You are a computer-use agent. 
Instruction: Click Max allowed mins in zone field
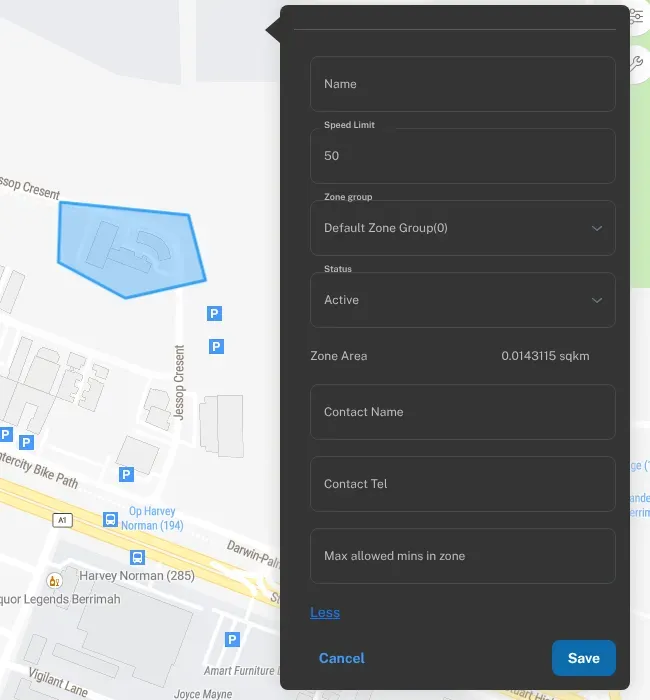462,556
